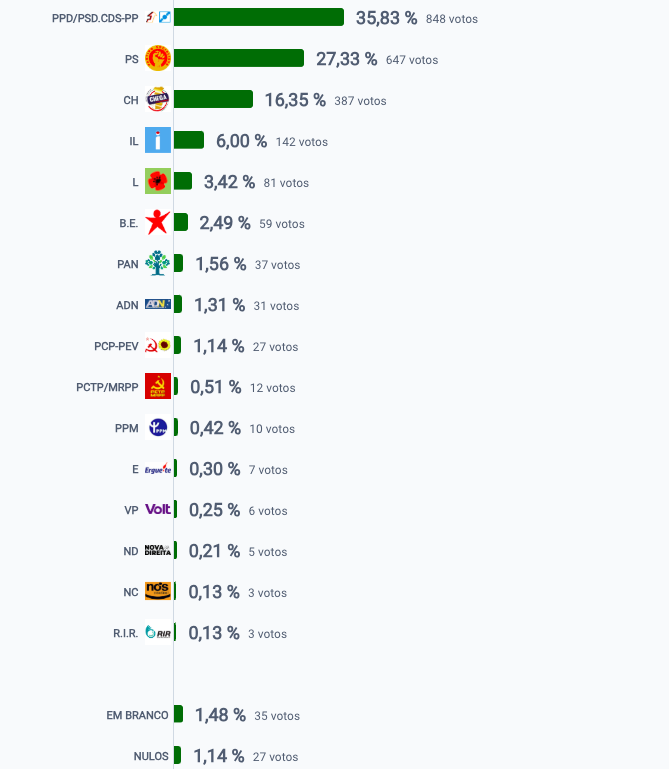
Task: Click the CHEGA party logo
Action: pos(158,100)
